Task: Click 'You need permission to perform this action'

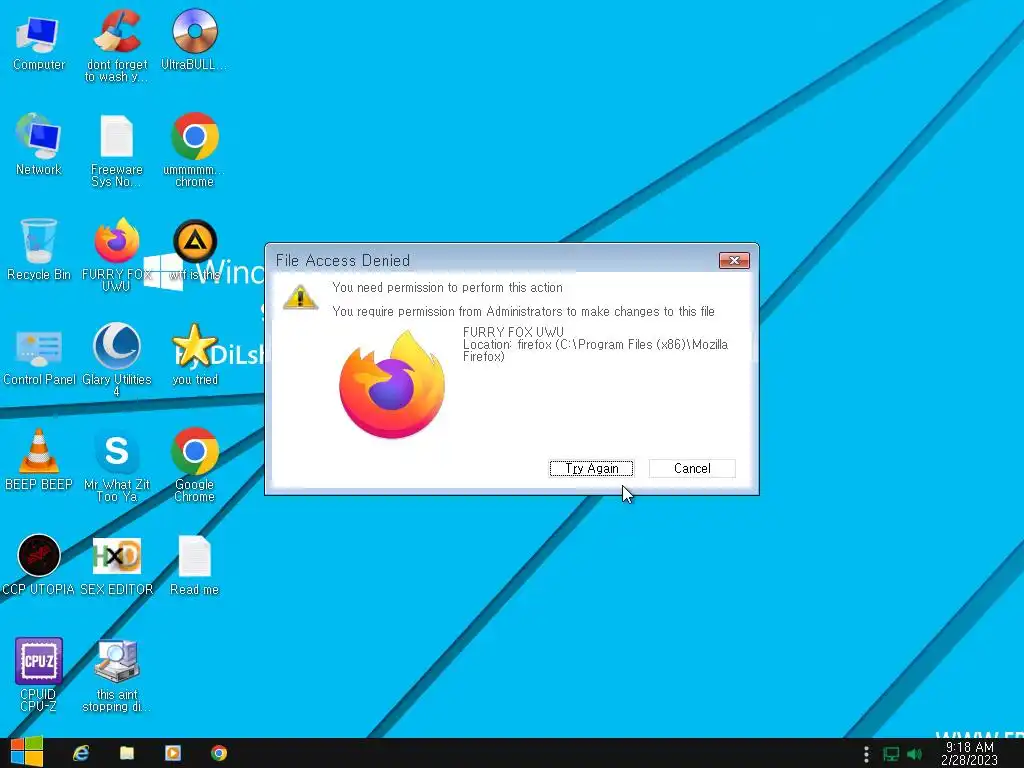Action: (x=447, y=287)
